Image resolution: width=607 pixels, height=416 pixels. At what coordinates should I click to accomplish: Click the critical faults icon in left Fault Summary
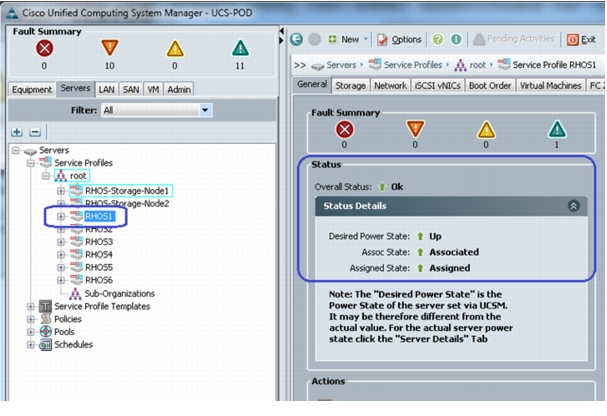pos(45,49)
